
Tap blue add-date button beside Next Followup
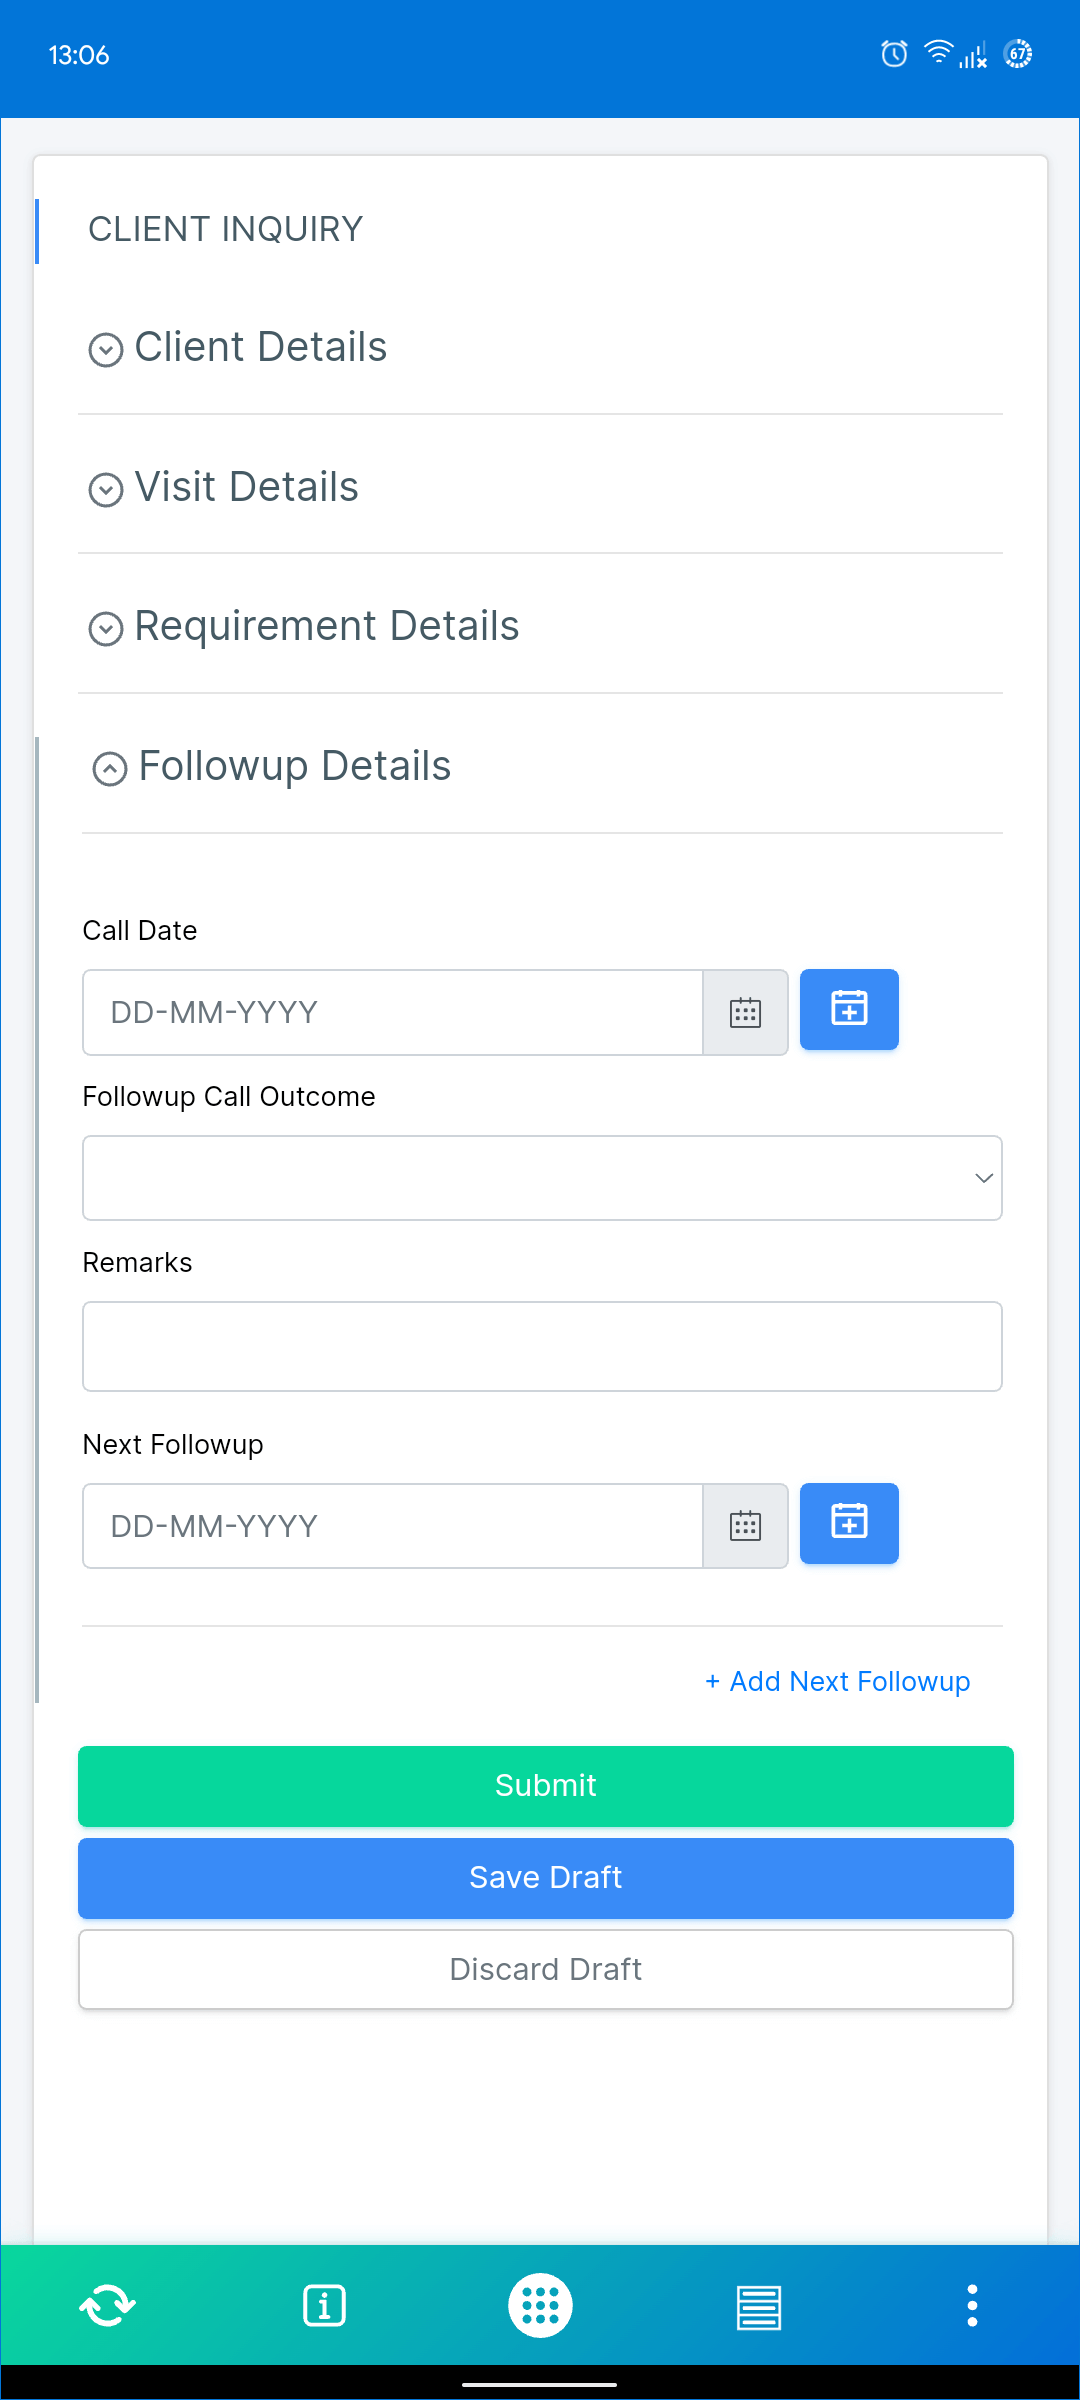pyautogui.click(x=849, y=1524)
